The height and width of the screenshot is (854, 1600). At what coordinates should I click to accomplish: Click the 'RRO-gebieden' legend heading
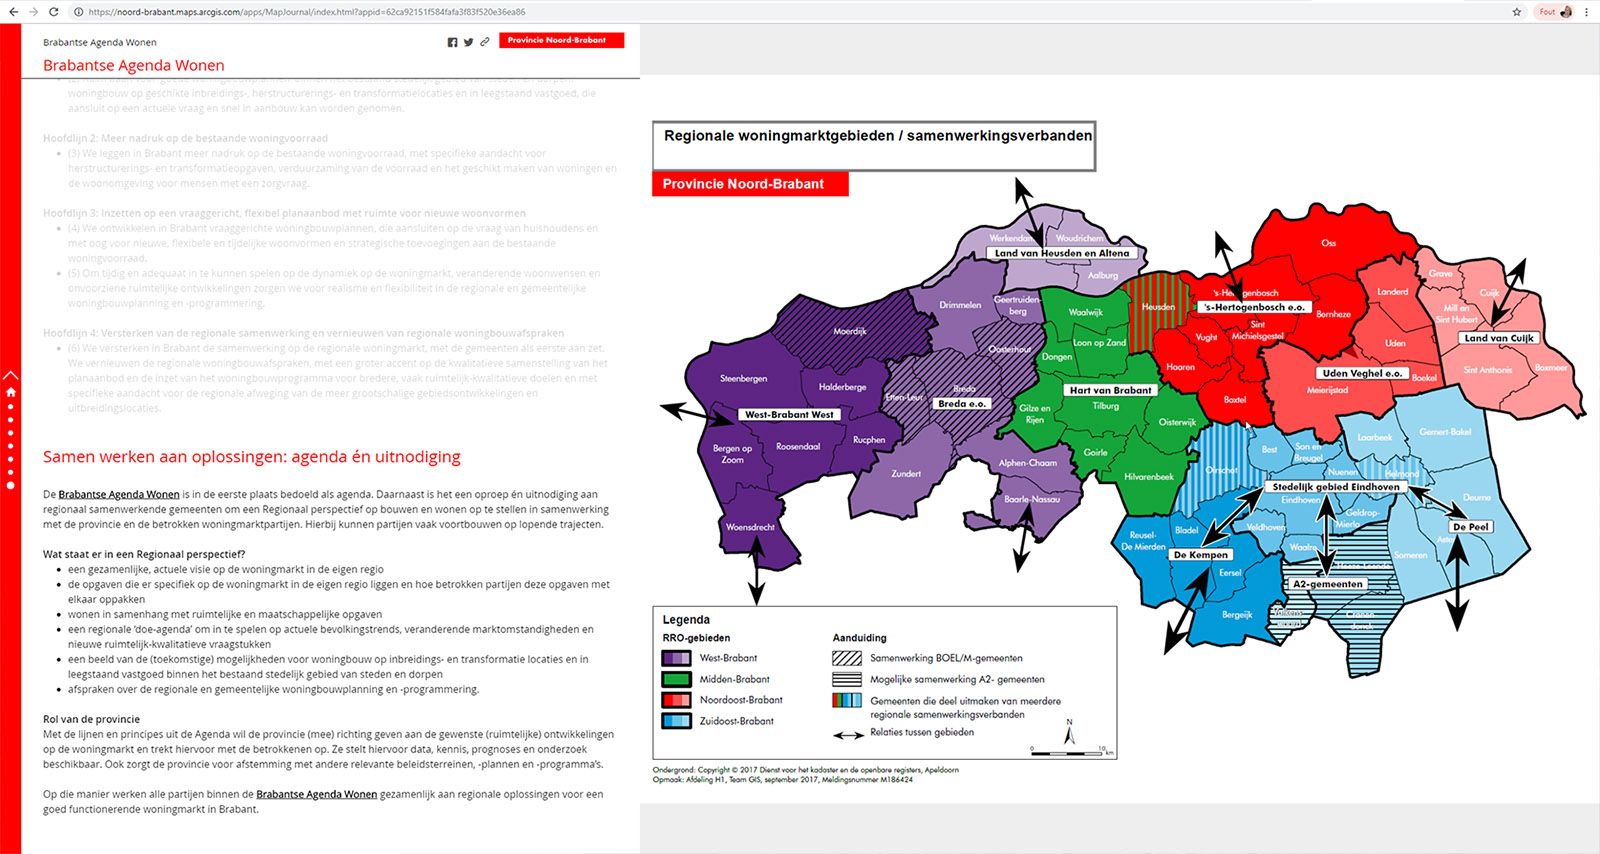coord(696,638)
